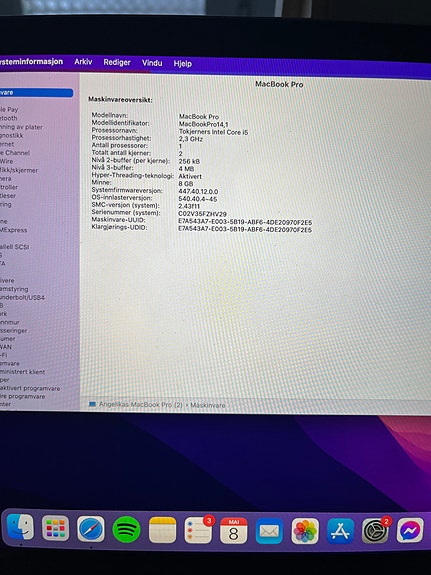Open Reminders with badge 3
This screenshot has width=431, height=575.
pos(198,530)
